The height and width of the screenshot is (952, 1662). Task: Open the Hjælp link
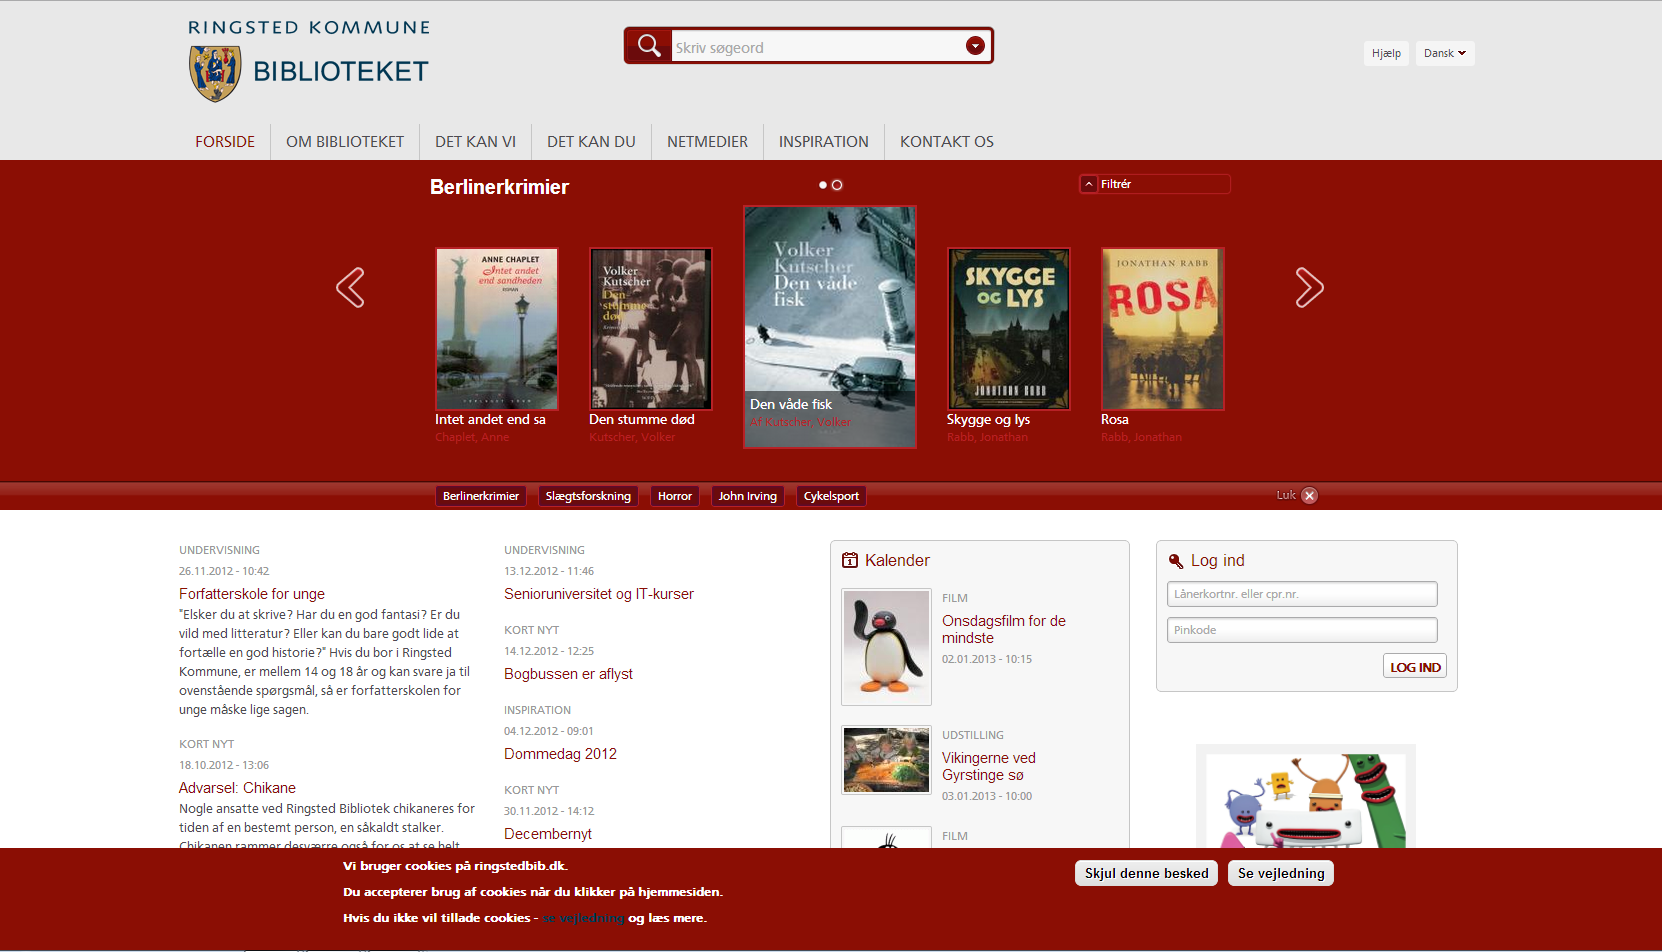[1386, 53]
